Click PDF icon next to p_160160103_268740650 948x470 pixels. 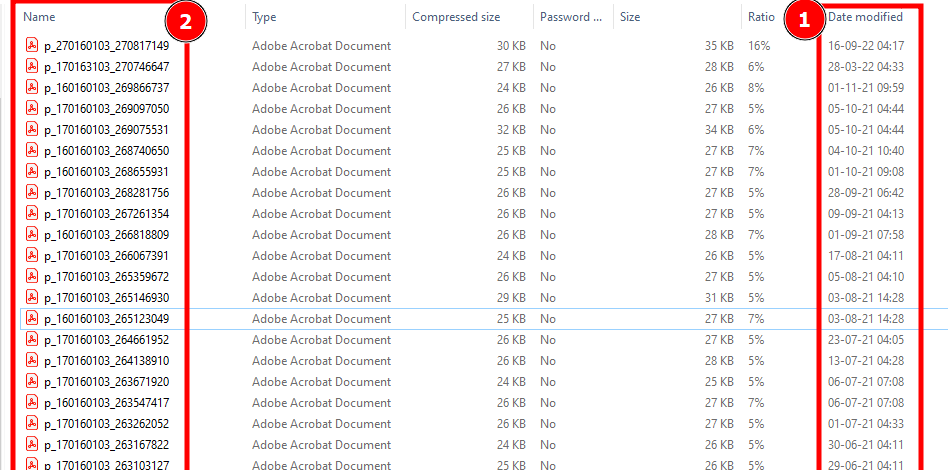click(x=32, y=151)
